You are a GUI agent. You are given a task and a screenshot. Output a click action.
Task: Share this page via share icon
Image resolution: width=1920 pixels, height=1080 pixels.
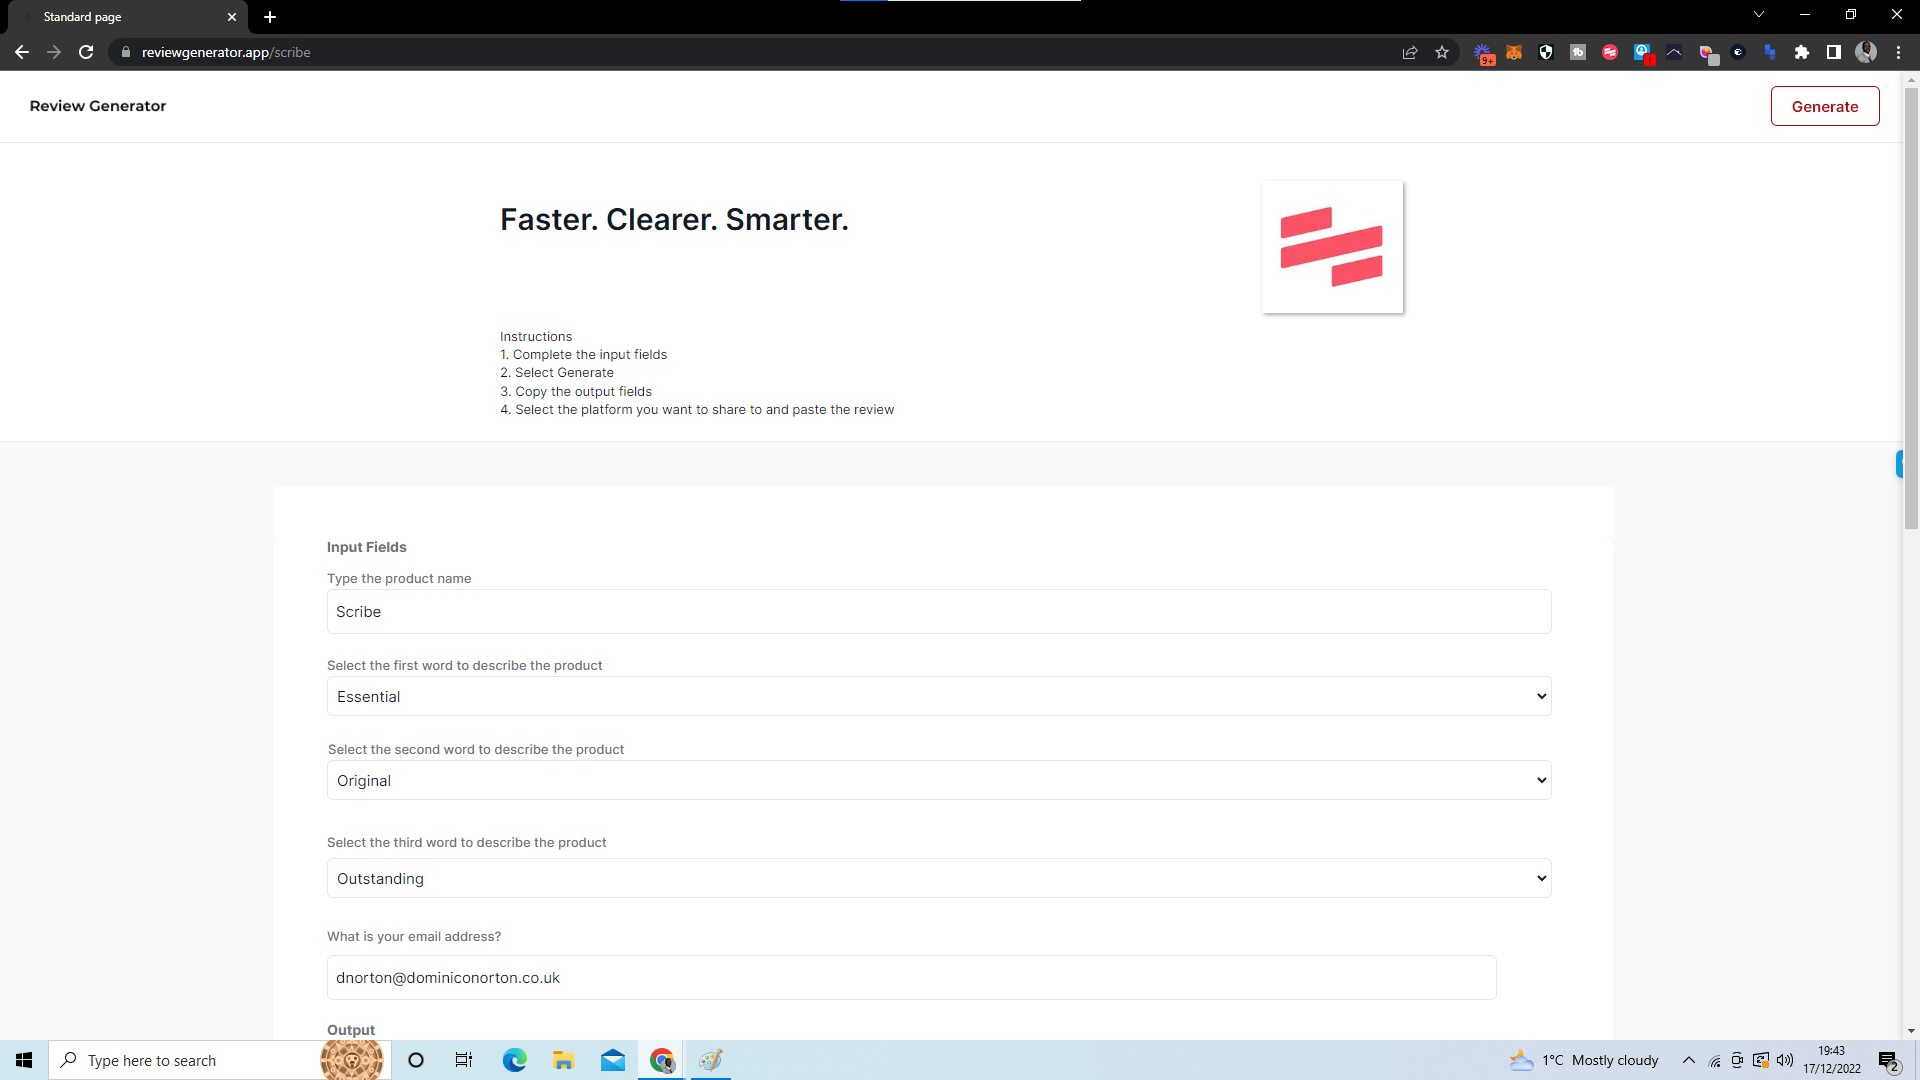(1410, 52)
